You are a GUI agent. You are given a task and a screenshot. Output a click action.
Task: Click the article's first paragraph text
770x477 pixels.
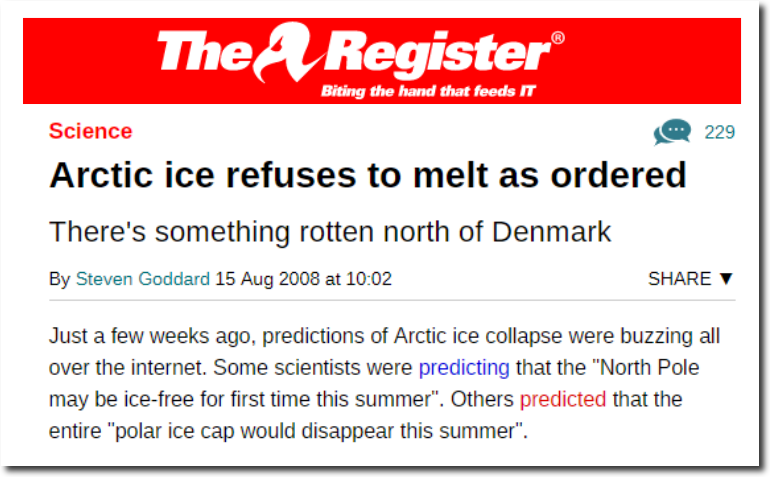tap(384, 383)
